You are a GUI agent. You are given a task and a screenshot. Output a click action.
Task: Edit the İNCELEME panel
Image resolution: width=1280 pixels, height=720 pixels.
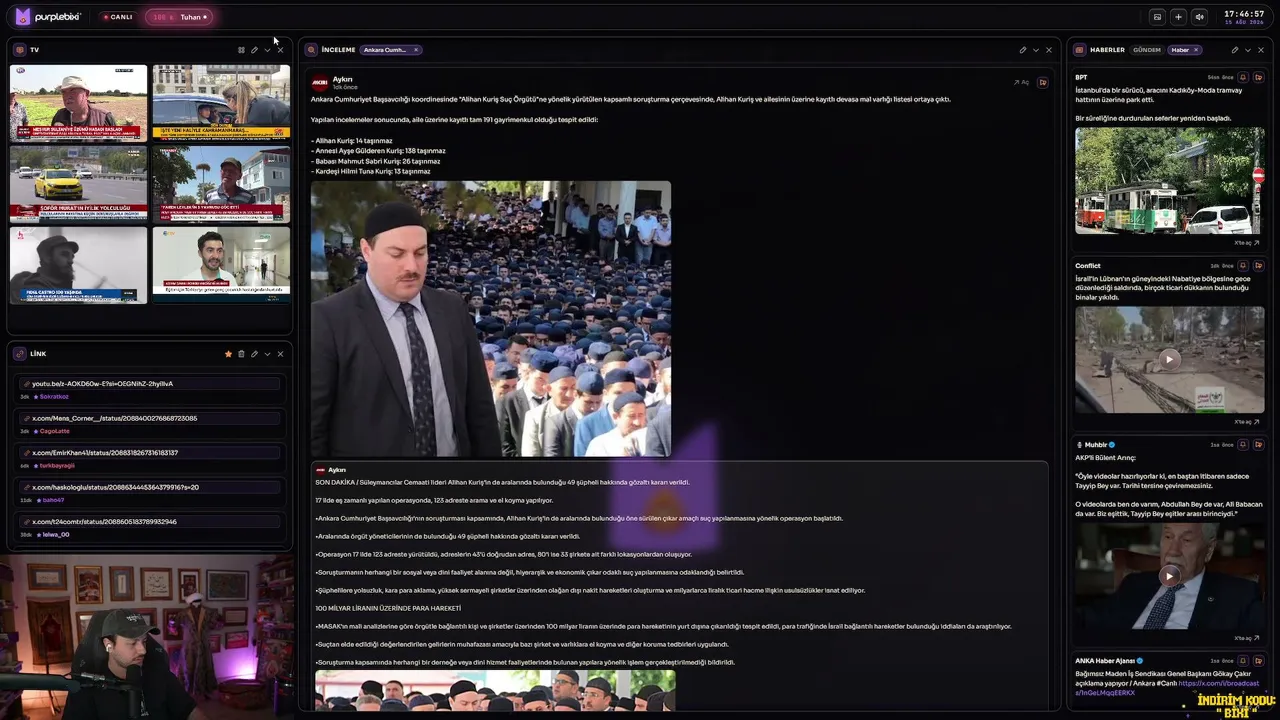click(x=1023, y=50)
